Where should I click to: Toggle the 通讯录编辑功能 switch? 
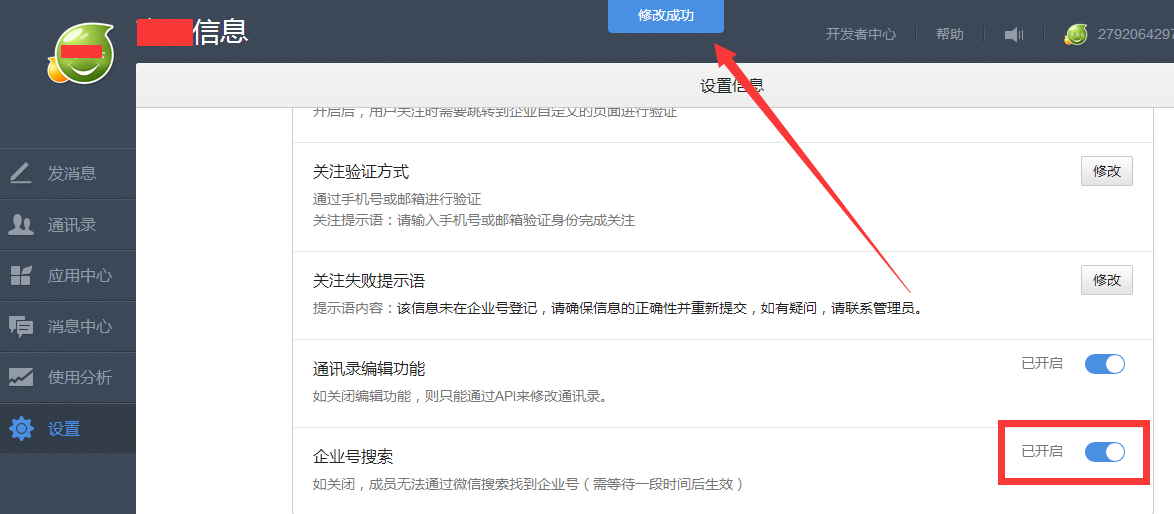point(1104,364)
